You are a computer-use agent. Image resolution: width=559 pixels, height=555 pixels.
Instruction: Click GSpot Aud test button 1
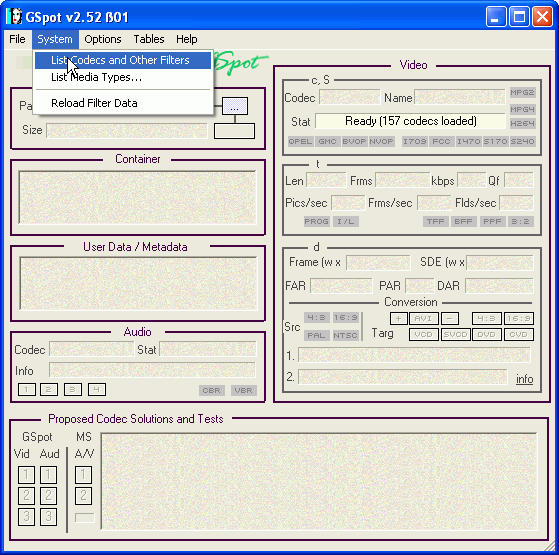pyautogui.click(x=48, y=475)
